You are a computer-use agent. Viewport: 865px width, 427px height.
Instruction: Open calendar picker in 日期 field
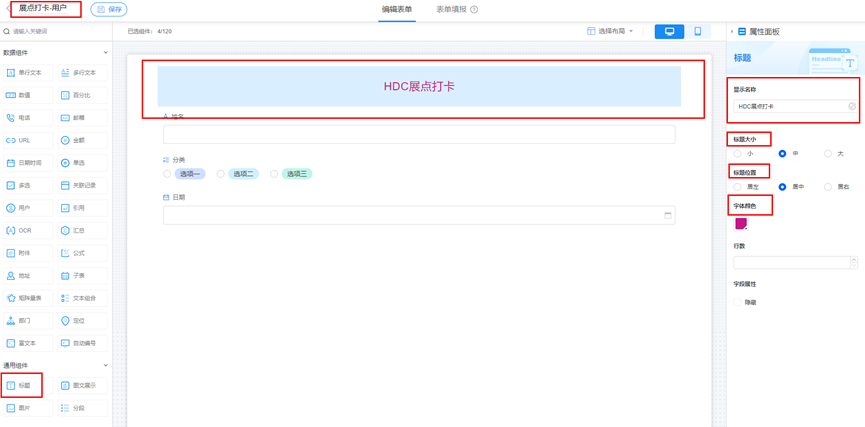(668, 216)
